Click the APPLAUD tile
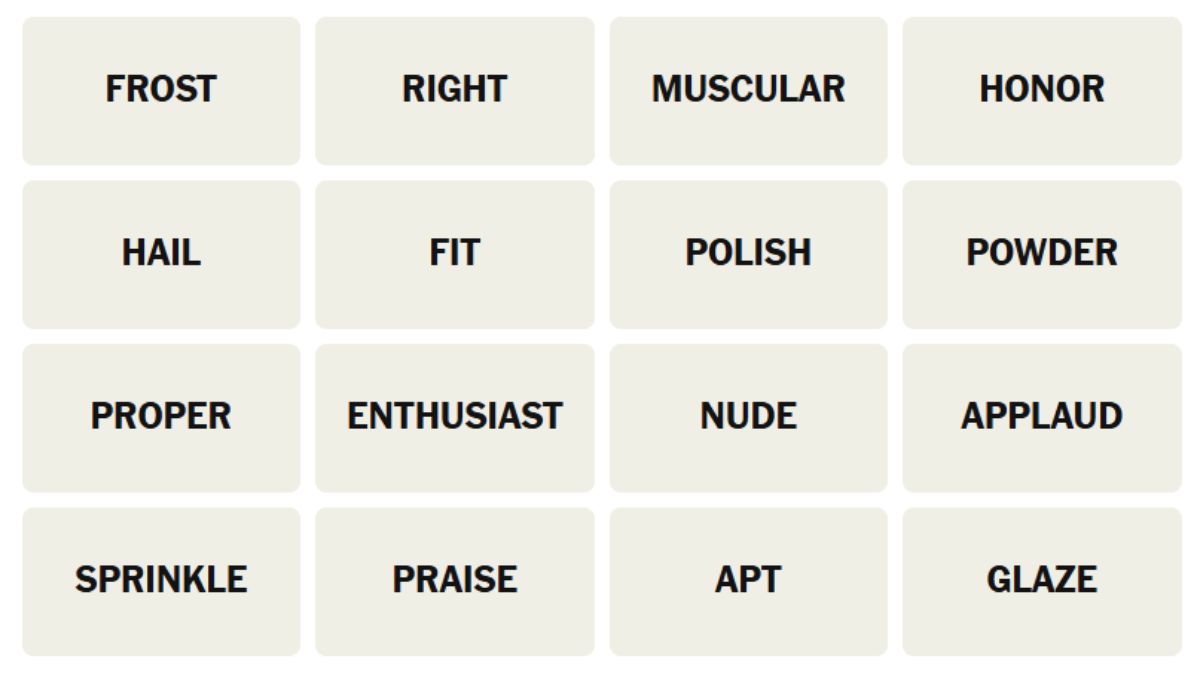Viewport: 1200px width, 675px height. (1041, 417)
